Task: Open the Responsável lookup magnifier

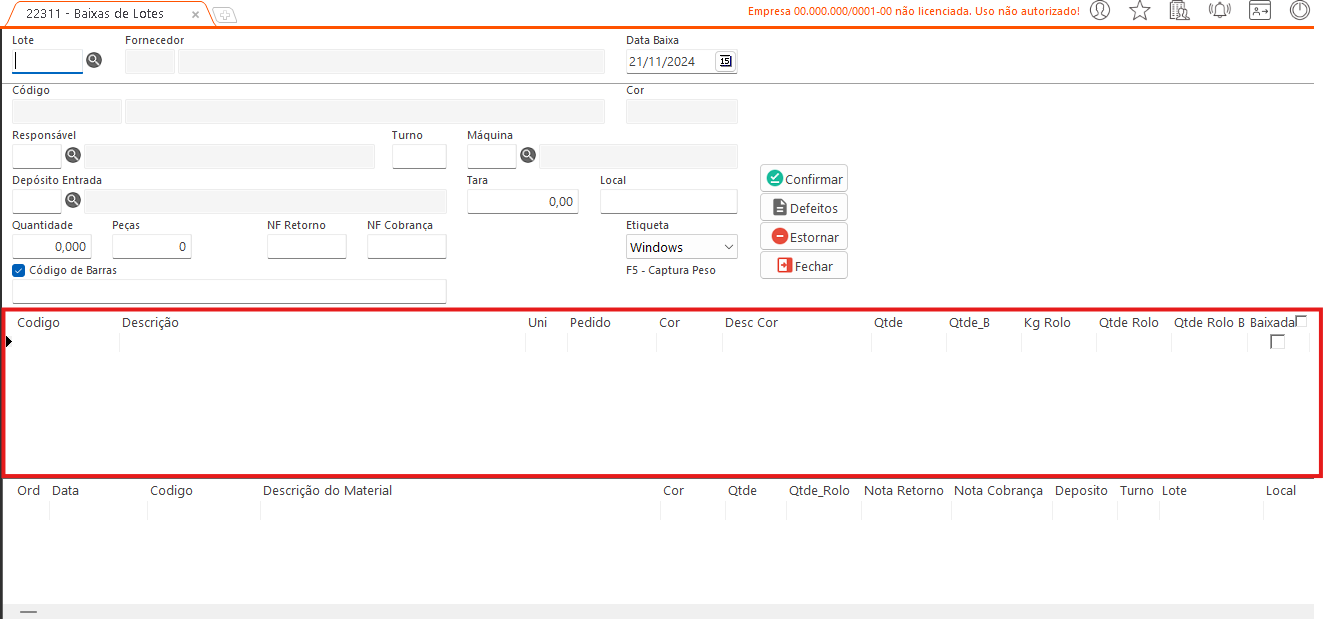Action: [73, 155]
